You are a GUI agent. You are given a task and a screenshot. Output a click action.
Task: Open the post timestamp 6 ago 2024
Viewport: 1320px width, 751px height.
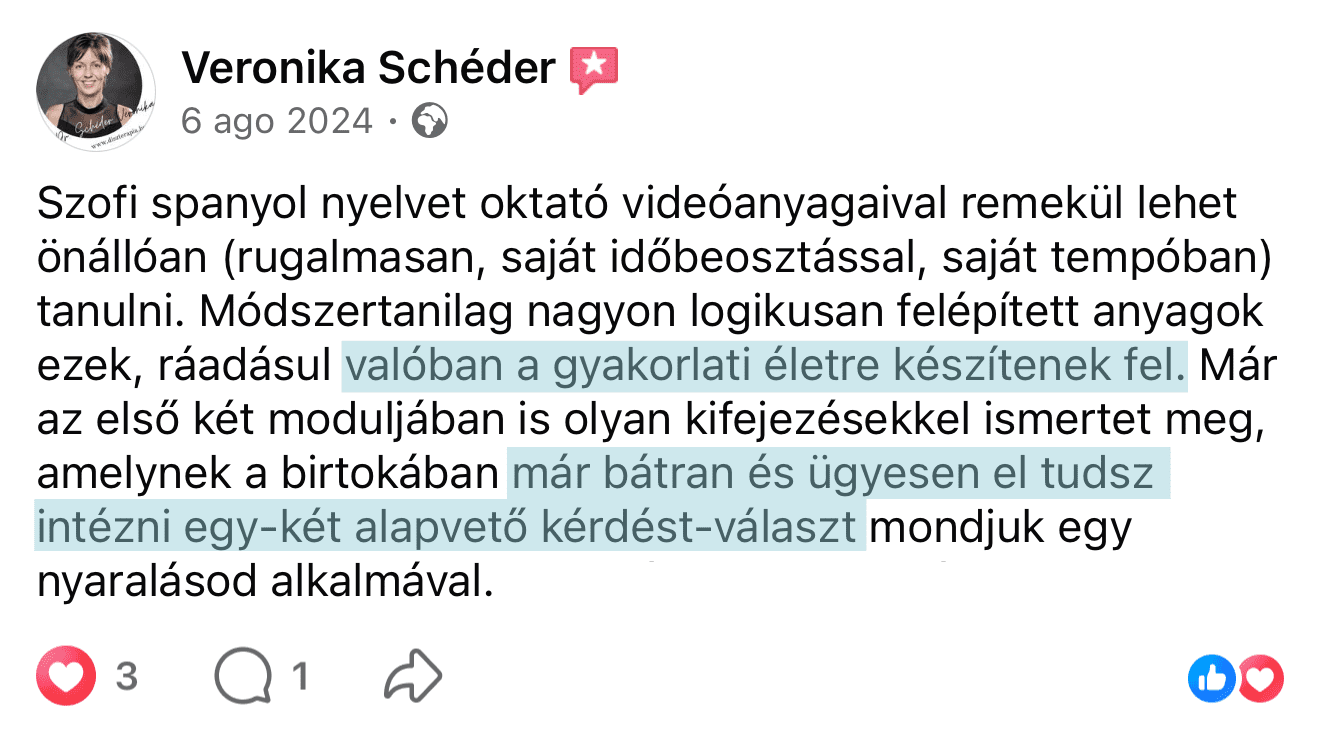pos(276,122)
